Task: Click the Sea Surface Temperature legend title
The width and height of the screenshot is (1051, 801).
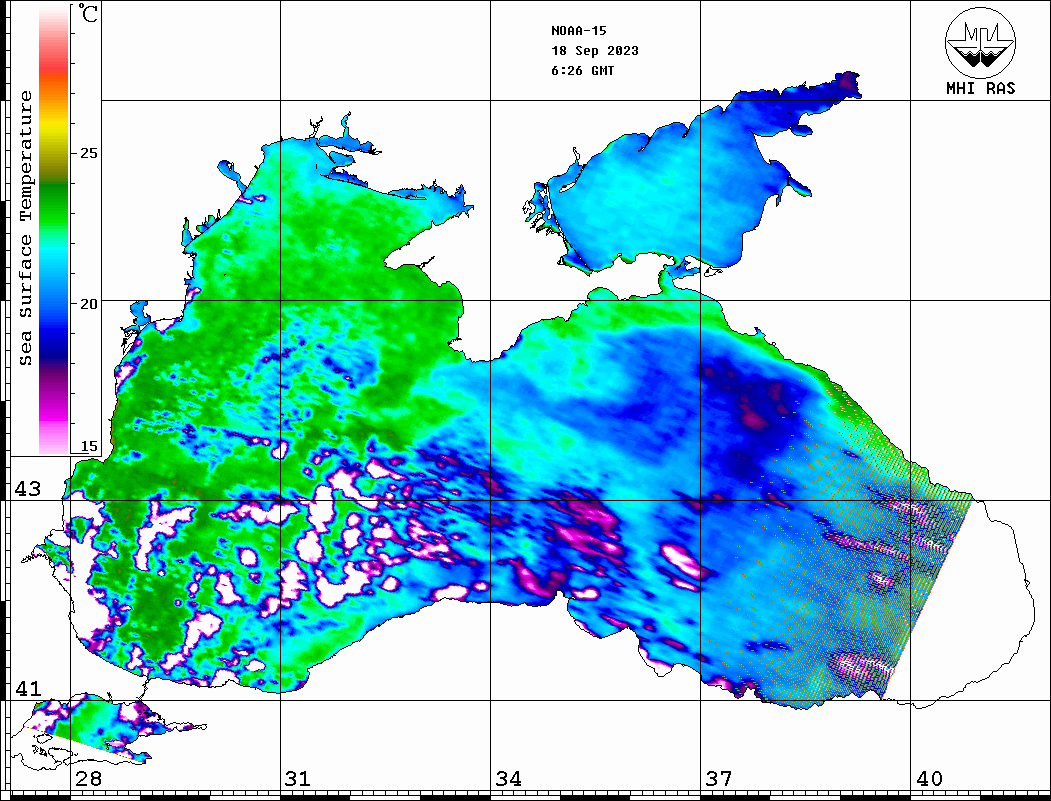Action: 25,228
